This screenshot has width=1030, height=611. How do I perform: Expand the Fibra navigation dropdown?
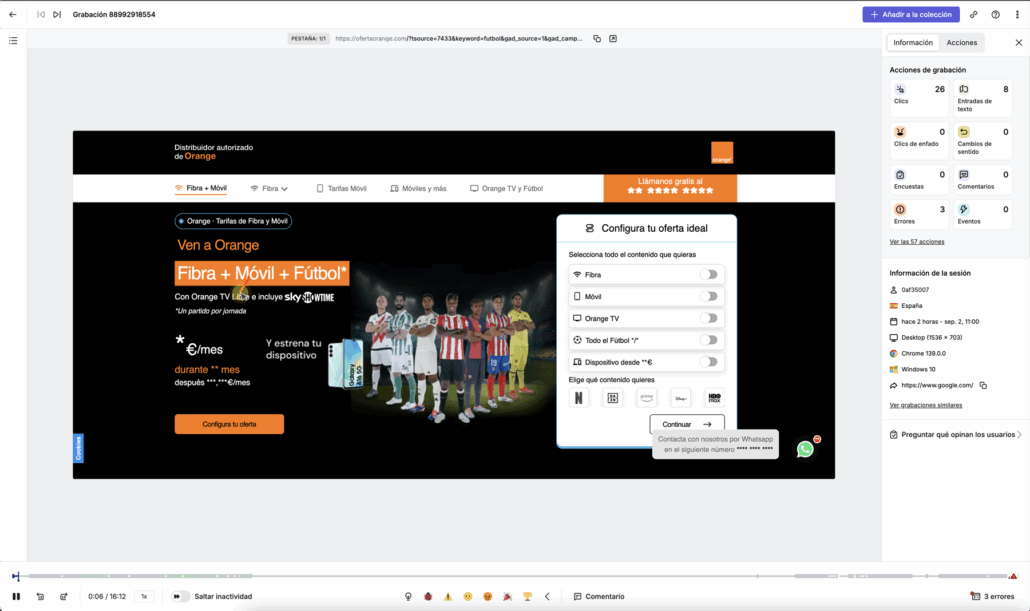pos(269,189)
